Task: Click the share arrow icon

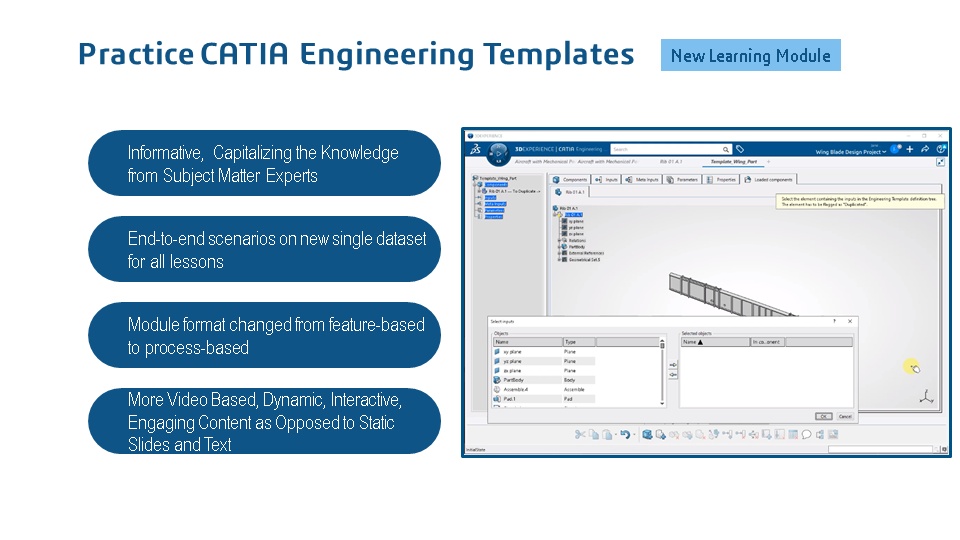Action: click(x=925, y=149)
